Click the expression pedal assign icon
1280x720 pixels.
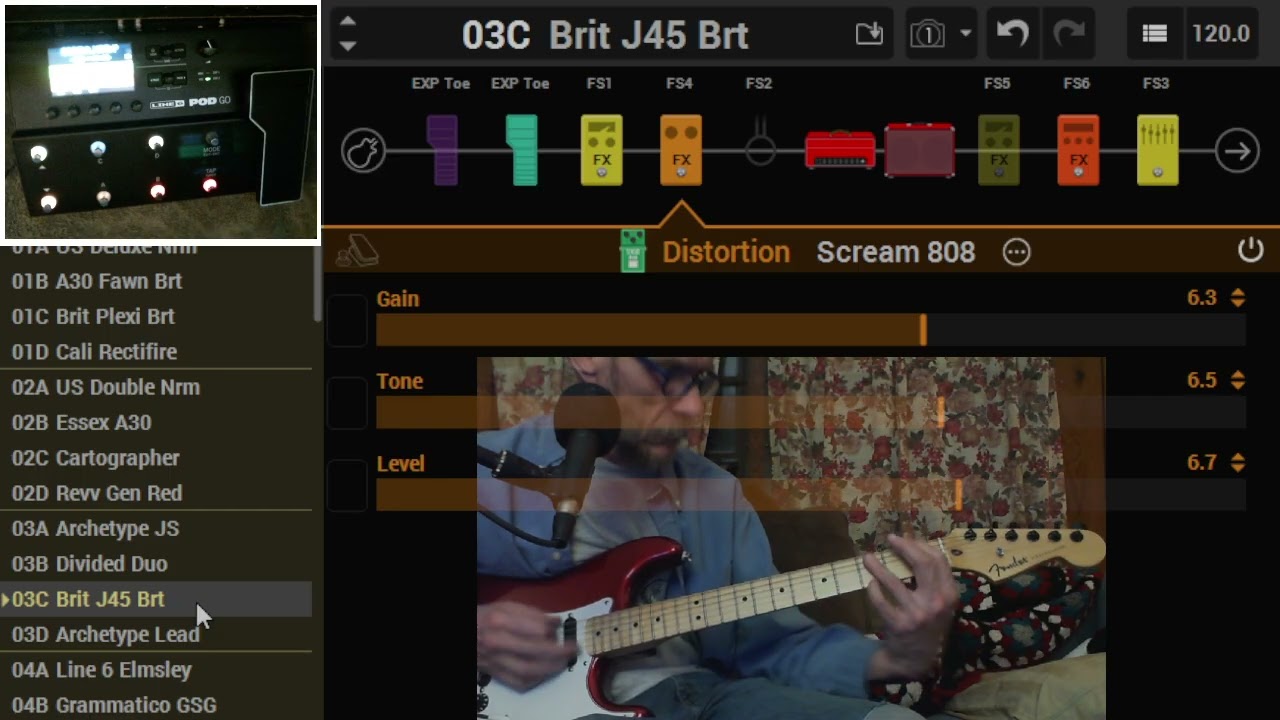pyautogui.click(x=356, y=252)
